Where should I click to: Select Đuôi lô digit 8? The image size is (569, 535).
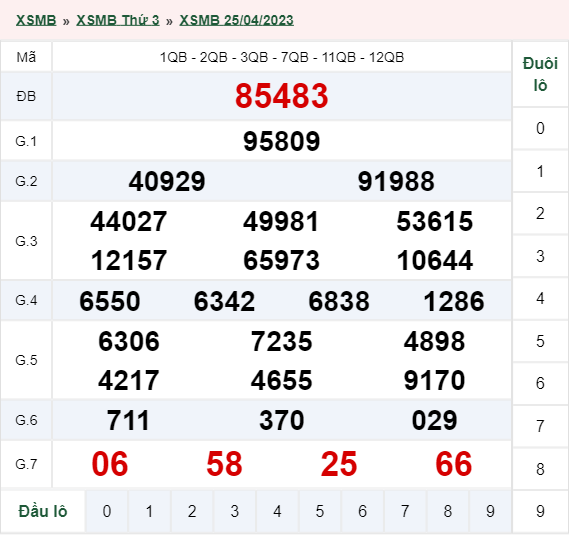pyautogui.click(x=540, y=469)
